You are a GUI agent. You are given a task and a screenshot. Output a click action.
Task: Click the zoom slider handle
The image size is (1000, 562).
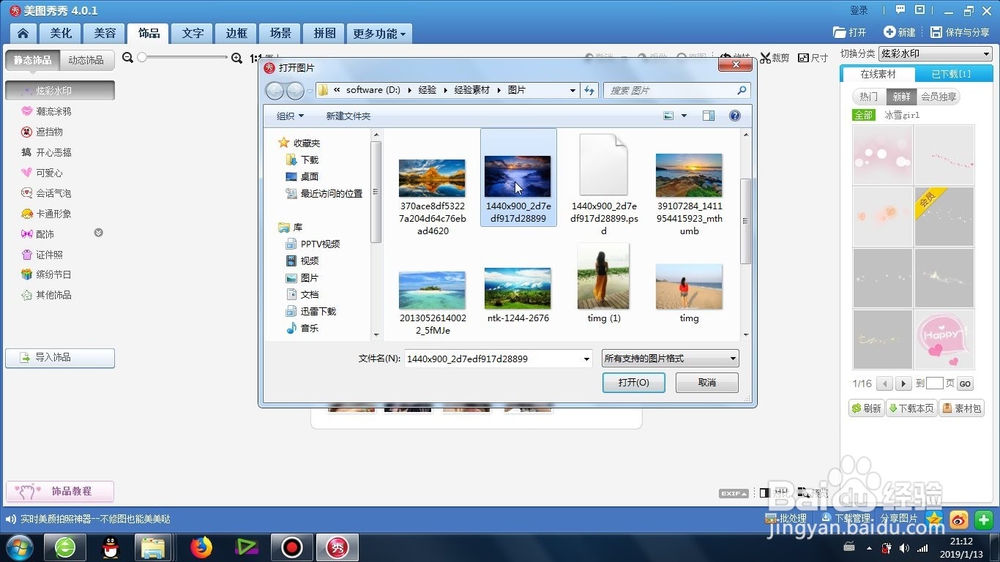pos(142,57)
